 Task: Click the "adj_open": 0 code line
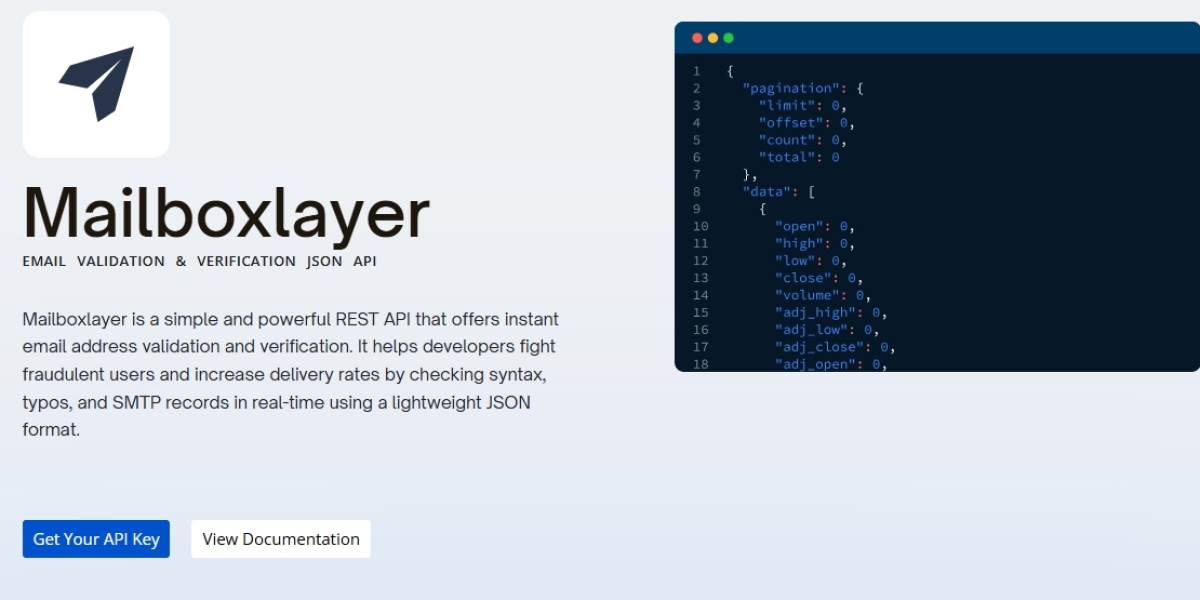(x=831, y=364)
